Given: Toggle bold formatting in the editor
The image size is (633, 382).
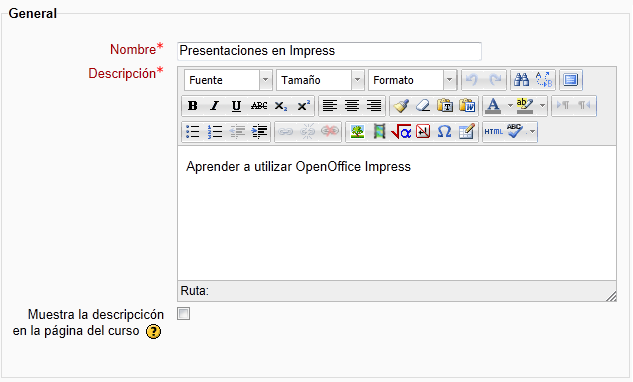Looking at the screenshot, I should tap(193, 106).
